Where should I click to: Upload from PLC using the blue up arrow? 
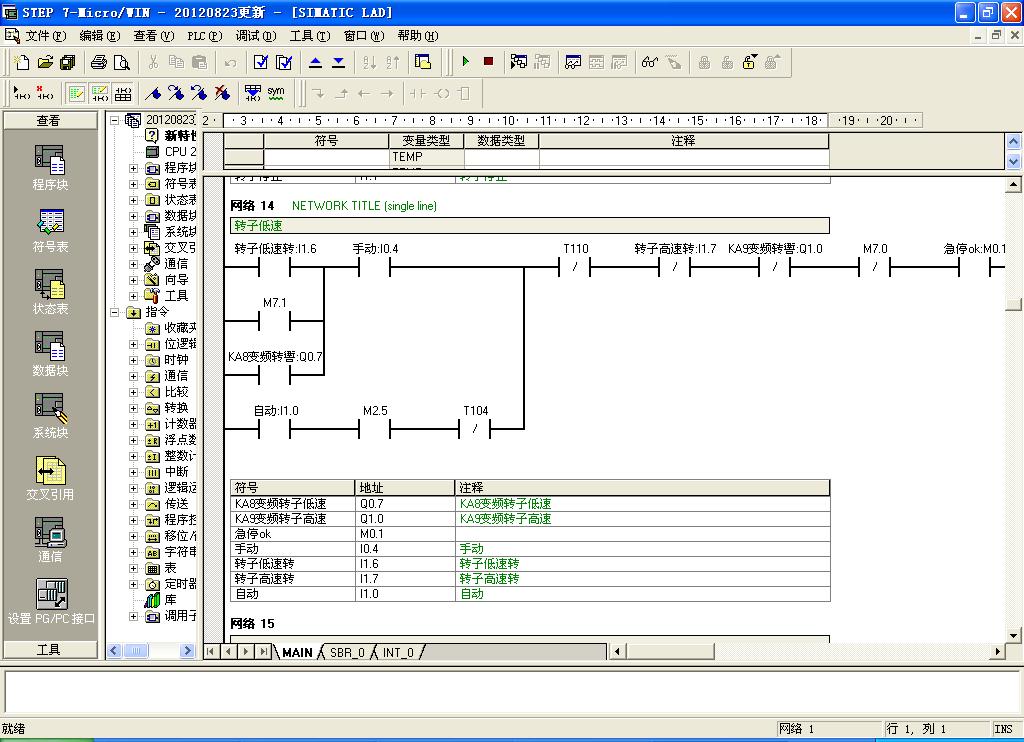pyautogui.click(x=315, y=62)
